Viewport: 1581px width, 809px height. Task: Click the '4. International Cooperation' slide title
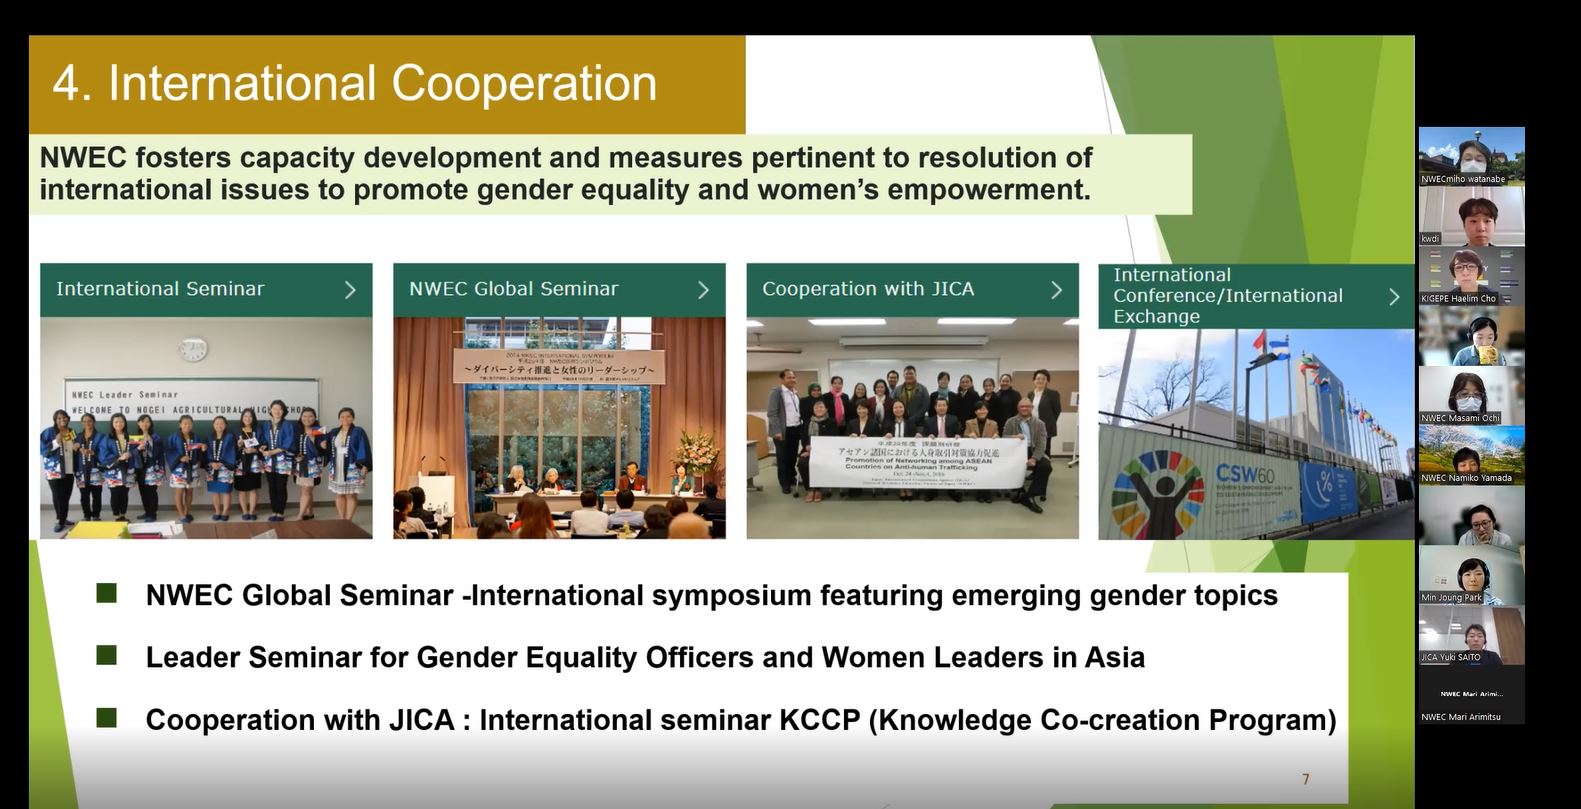(355, 83)
